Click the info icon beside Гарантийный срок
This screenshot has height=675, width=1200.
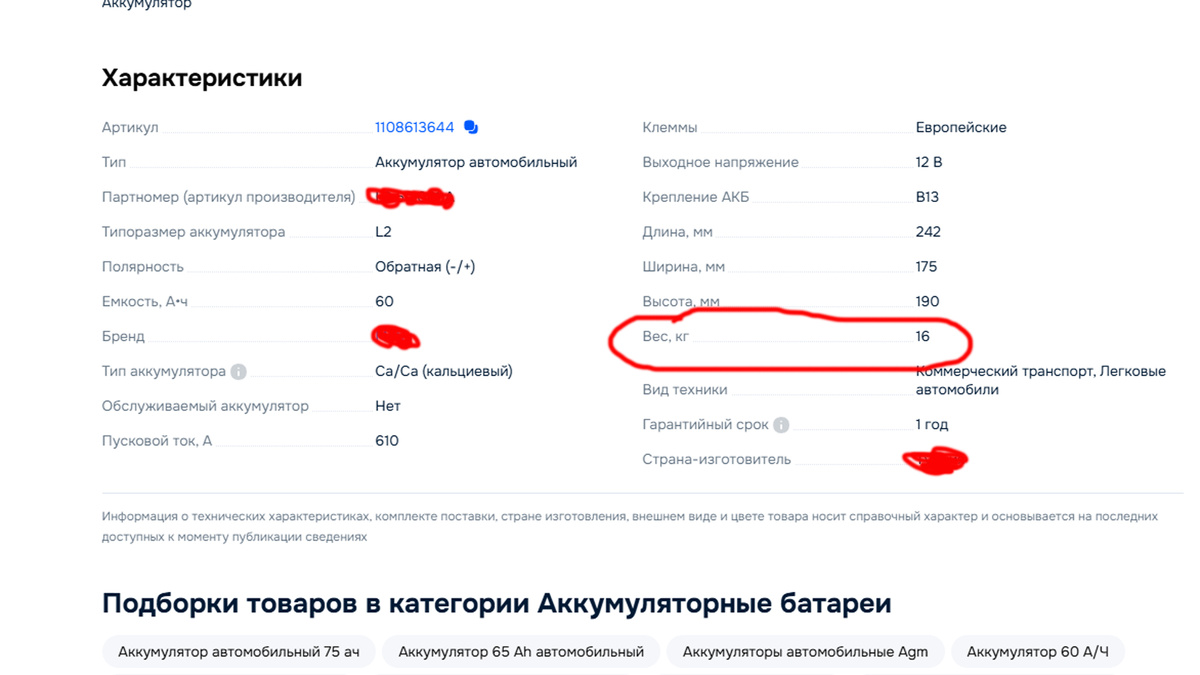781,425
